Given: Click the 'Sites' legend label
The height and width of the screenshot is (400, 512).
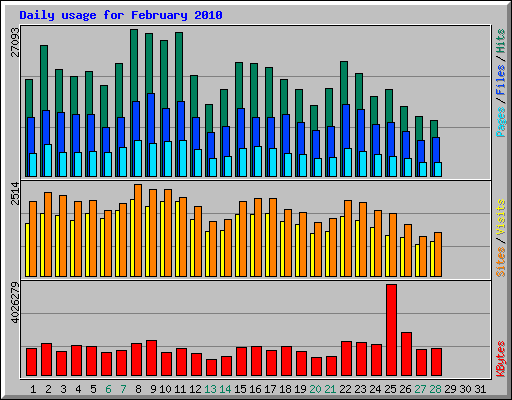Looking at the screenshot, I should 501,262.
